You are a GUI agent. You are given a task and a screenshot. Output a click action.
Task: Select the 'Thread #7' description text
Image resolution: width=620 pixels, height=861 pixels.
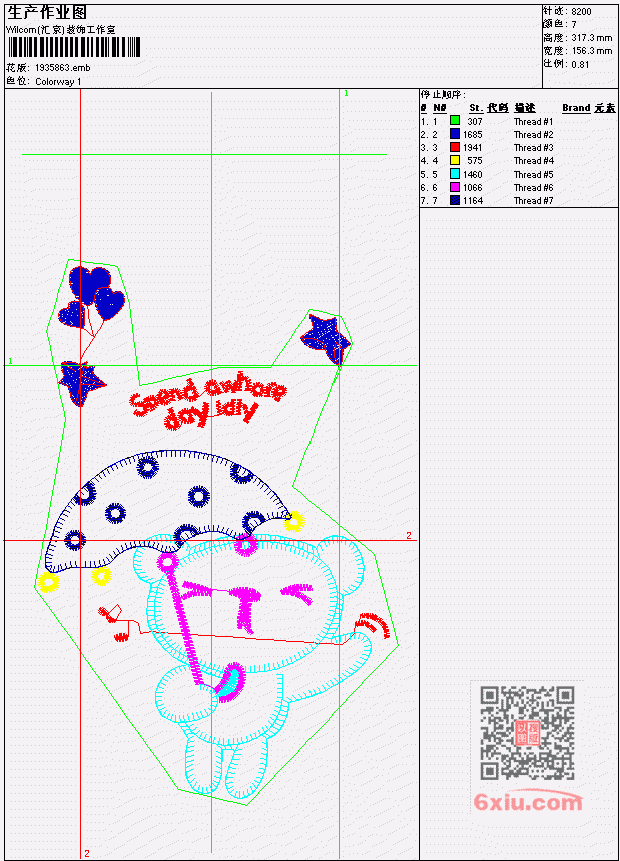click(x=533, y=201)
